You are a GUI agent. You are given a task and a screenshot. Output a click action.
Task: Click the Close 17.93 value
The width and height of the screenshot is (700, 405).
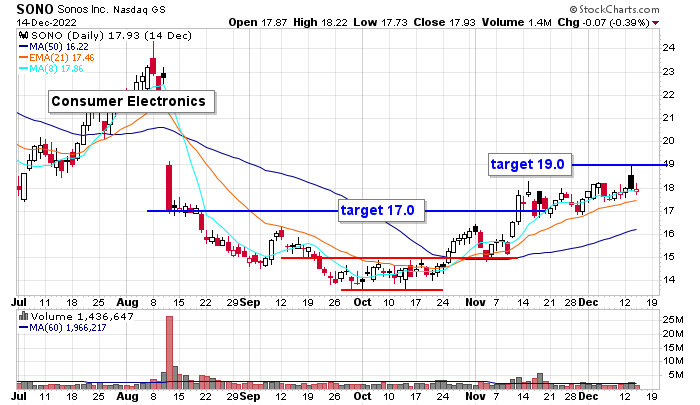coord(445,22)
